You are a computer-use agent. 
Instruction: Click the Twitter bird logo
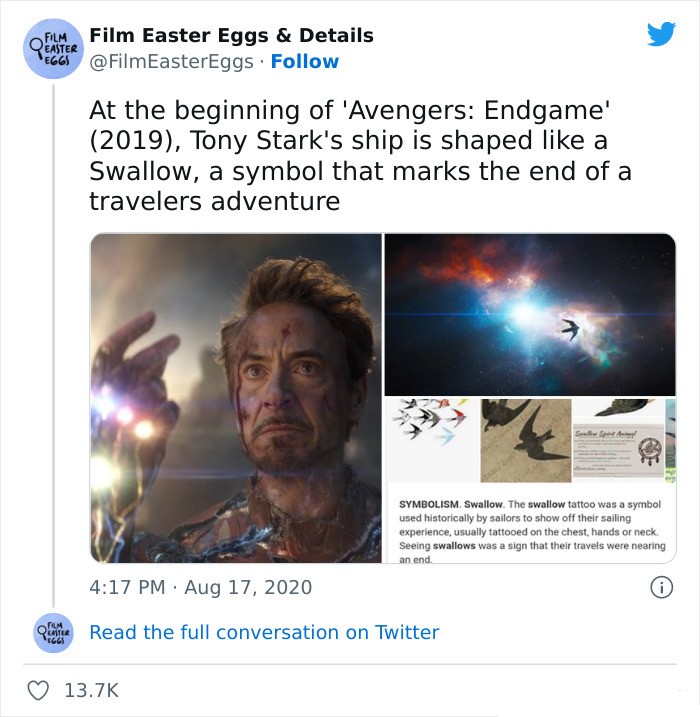[x=661, y=34]
